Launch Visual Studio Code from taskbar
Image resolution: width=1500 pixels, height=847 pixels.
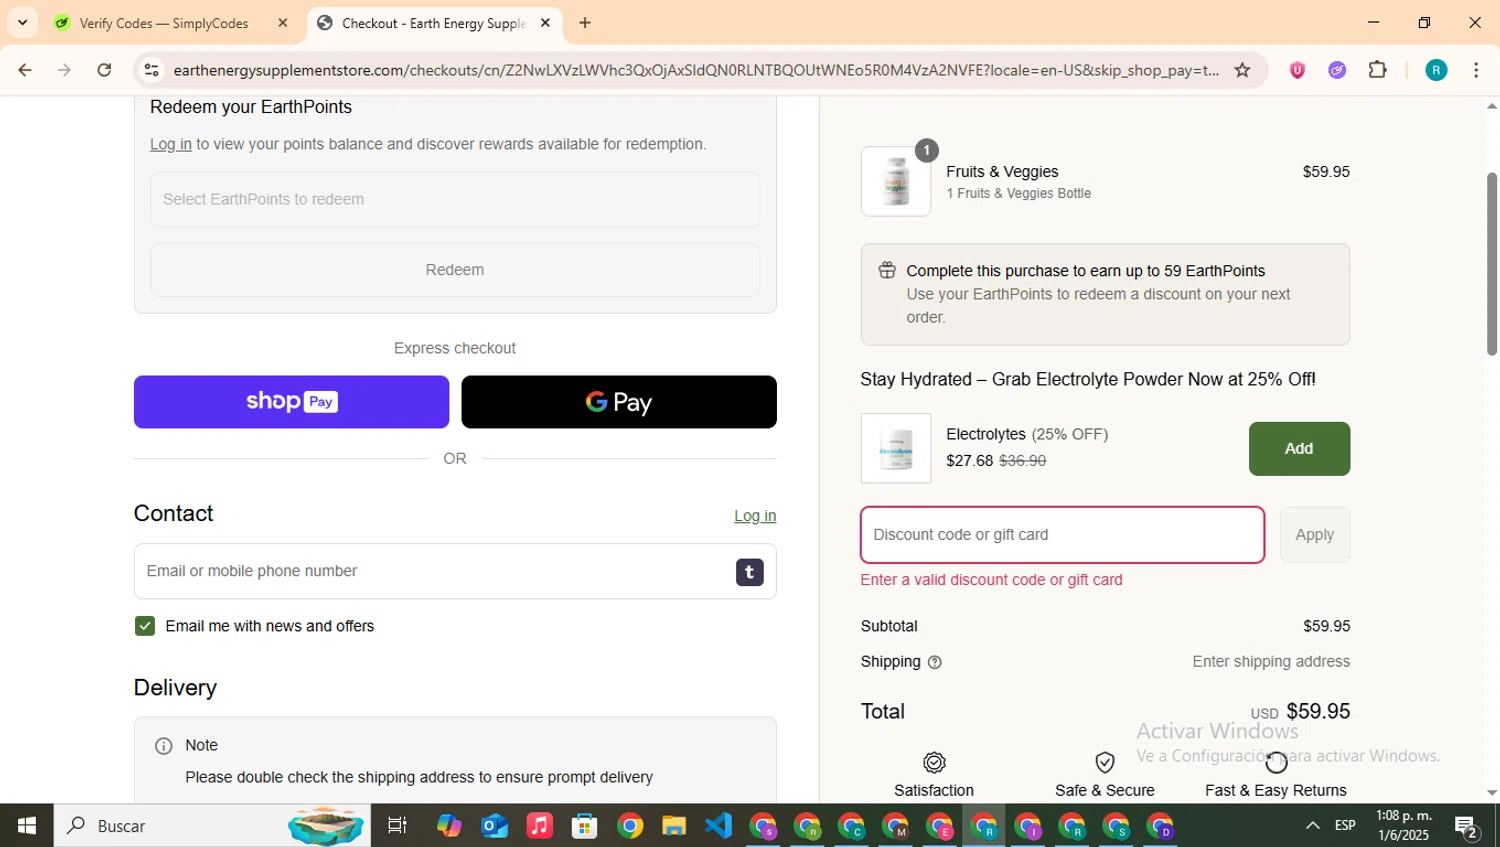point(719,826)
